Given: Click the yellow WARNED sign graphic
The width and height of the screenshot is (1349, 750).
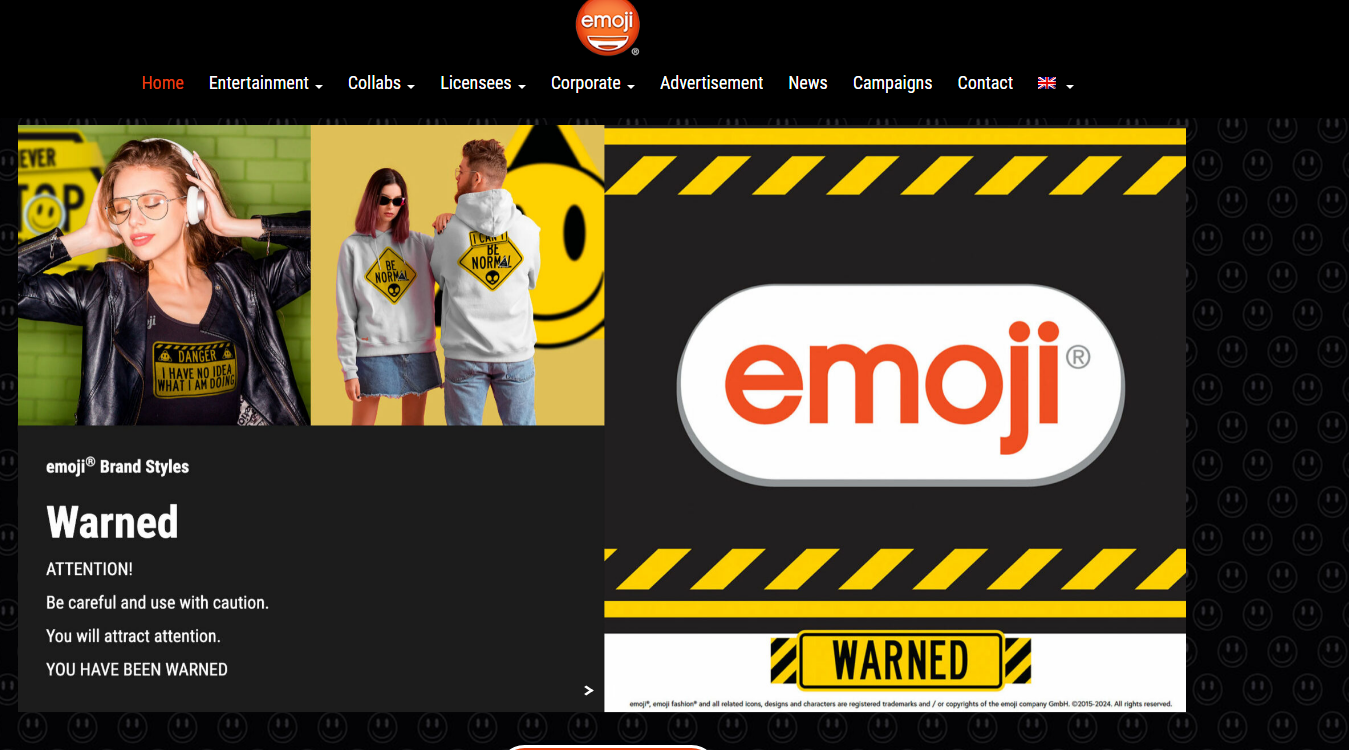Looking at the screenshot, I should pyautogui.click(x=900, y=660).
